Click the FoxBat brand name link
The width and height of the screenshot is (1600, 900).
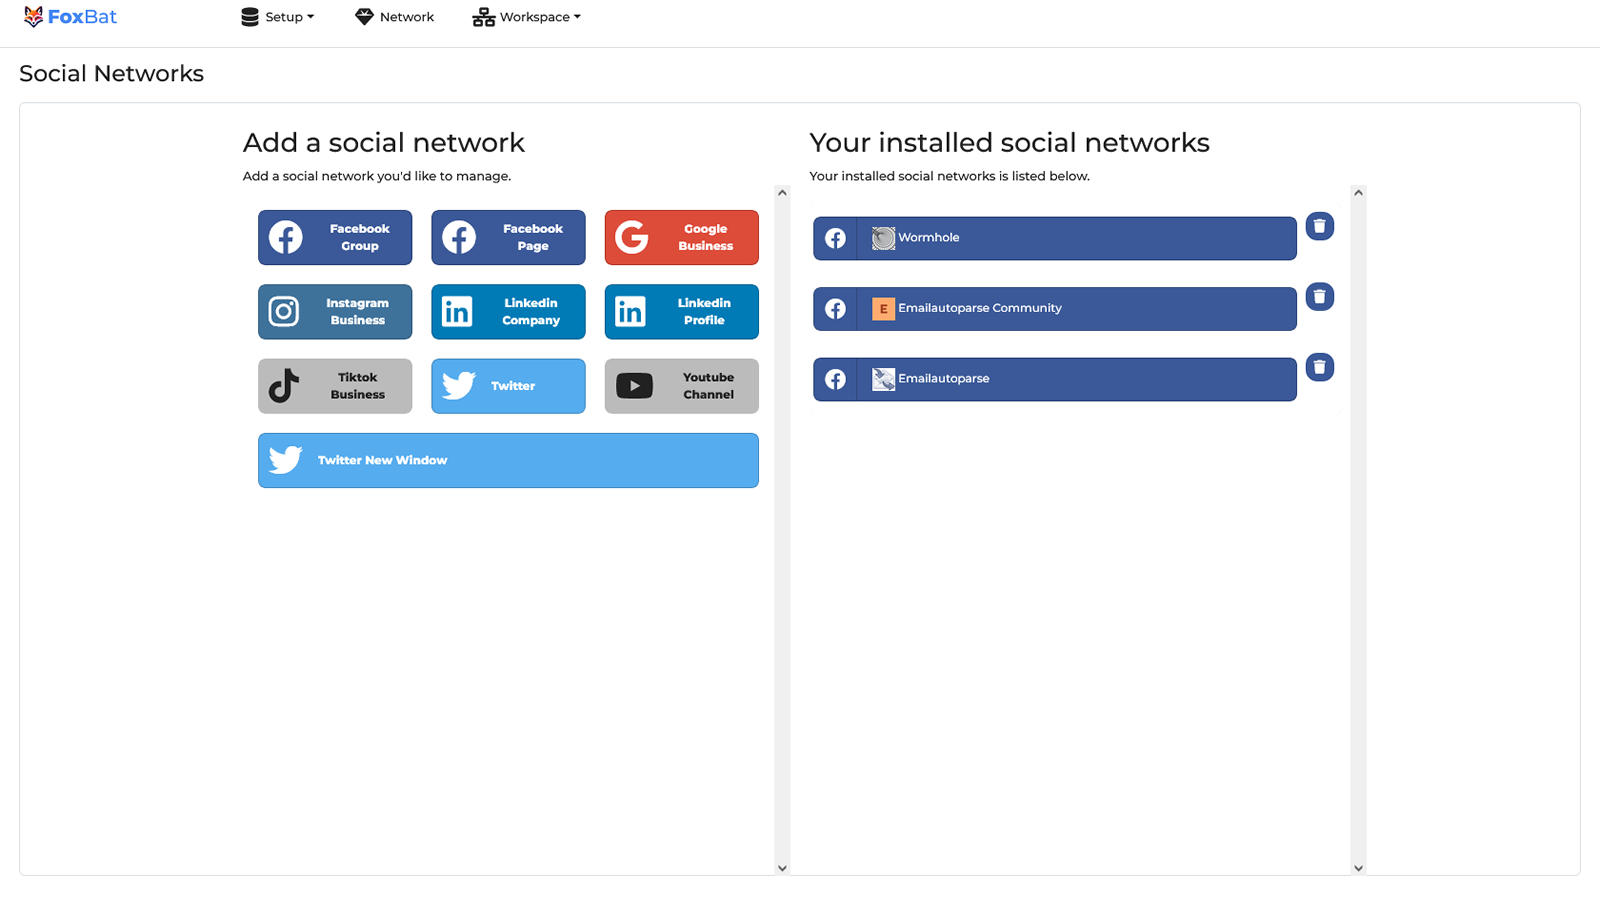82,17
